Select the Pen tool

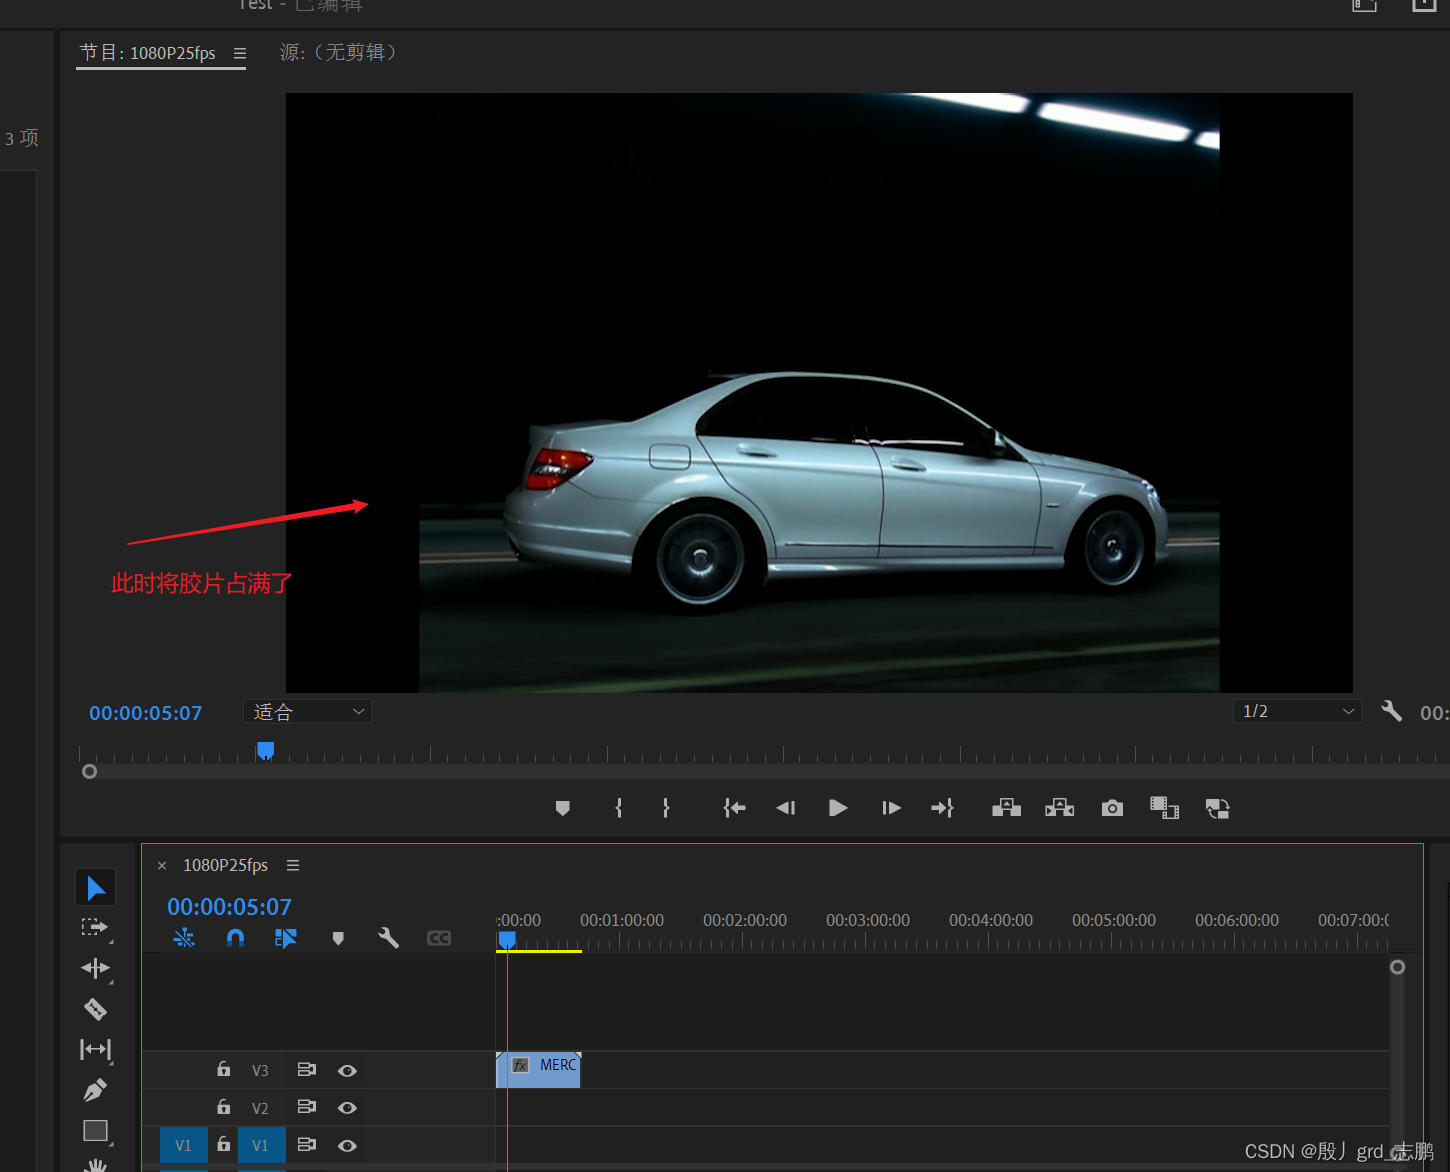[95, 1089]
